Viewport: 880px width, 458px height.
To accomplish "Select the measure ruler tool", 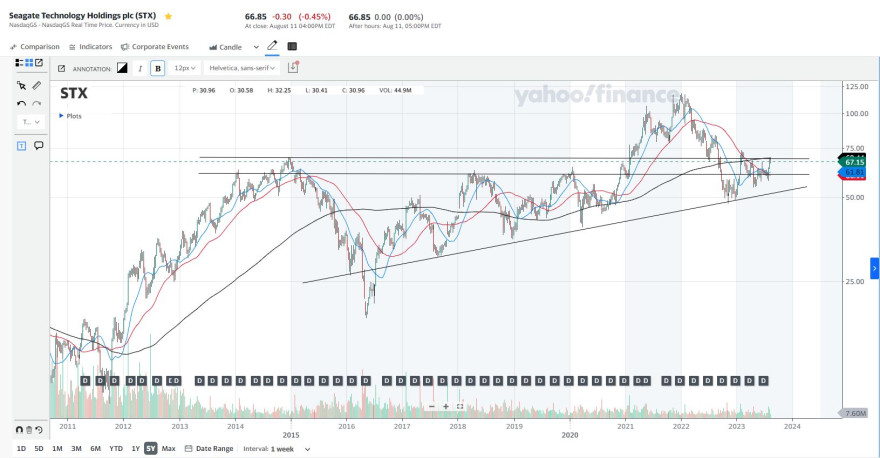I will point(36,85).
